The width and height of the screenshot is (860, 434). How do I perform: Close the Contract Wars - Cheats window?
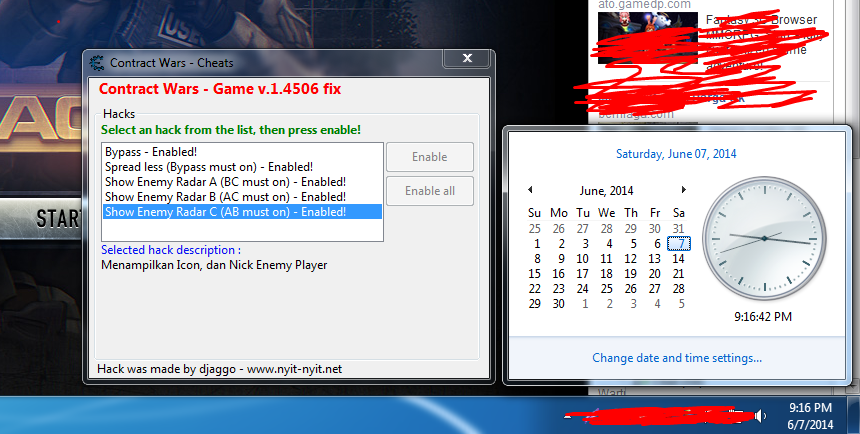[x=467, y=58]
